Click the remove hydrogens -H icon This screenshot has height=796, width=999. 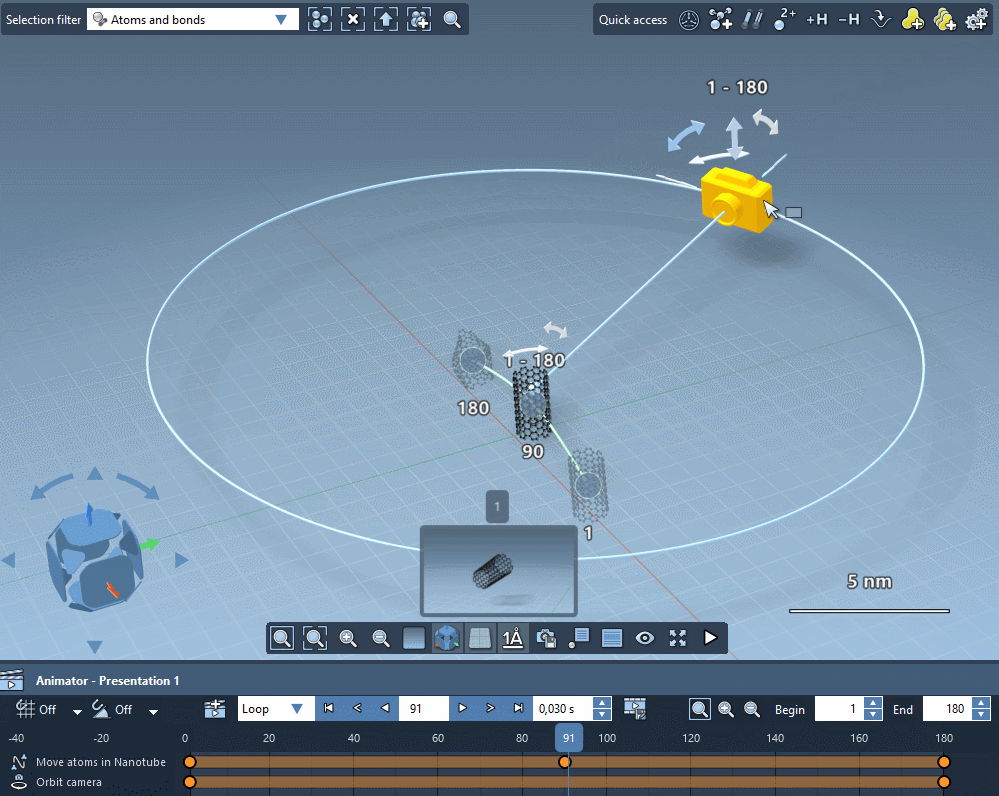coord(848,19)
